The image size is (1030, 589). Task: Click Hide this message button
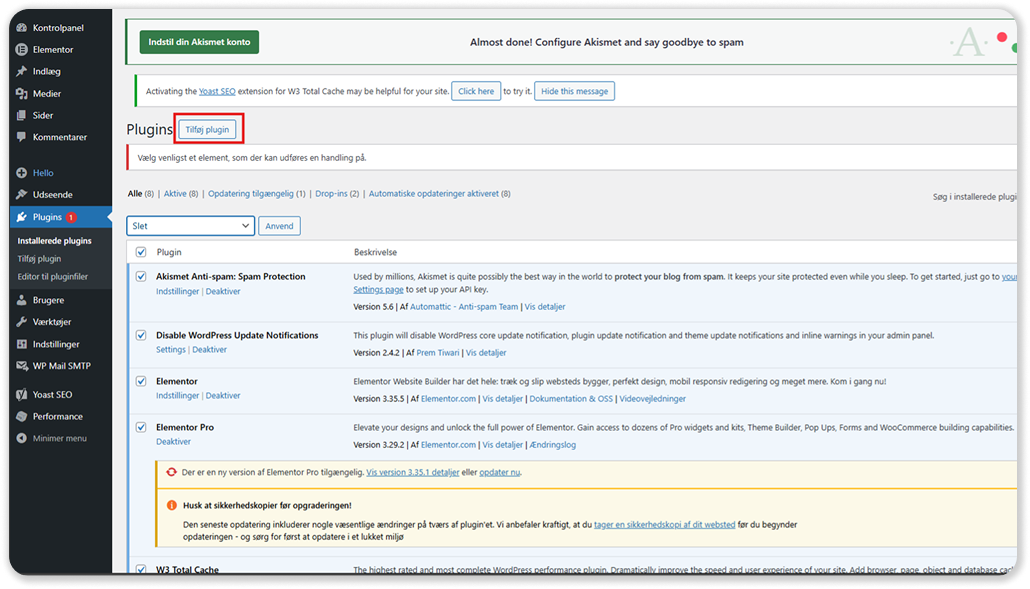[575, 91]
